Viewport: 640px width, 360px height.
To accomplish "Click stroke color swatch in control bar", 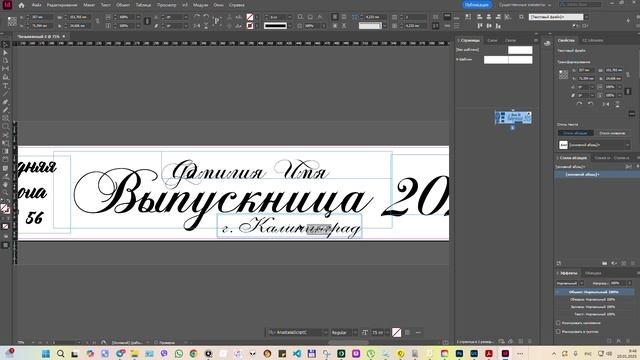I will coord(250,26).
